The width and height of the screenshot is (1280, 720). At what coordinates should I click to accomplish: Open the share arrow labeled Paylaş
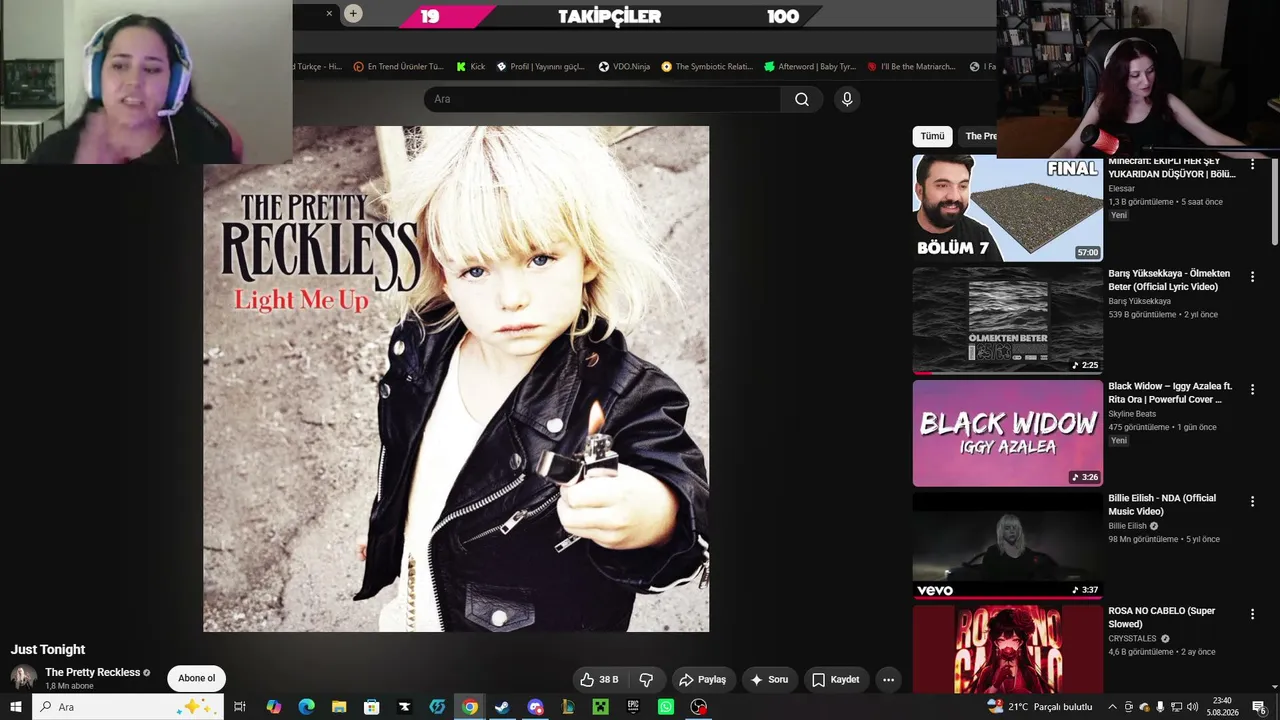(702, 680)
